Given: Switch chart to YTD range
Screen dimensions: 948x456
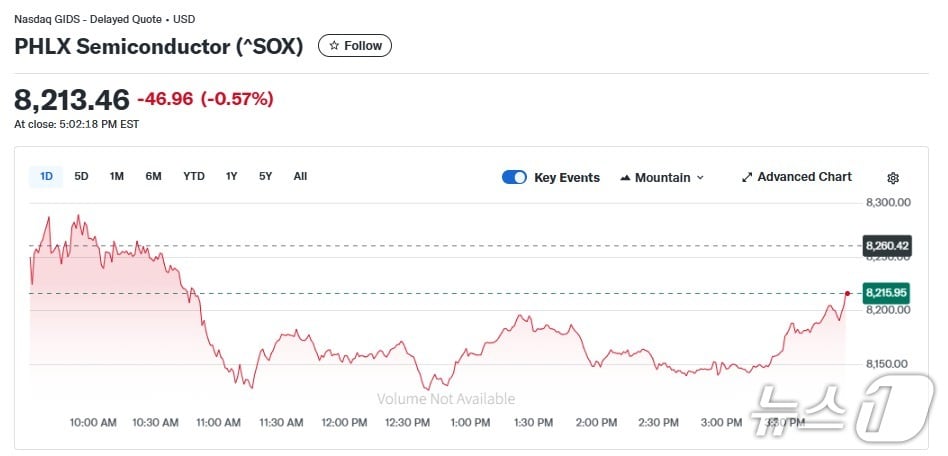Looking at the screenshot, I should click(x=194, y=177).
